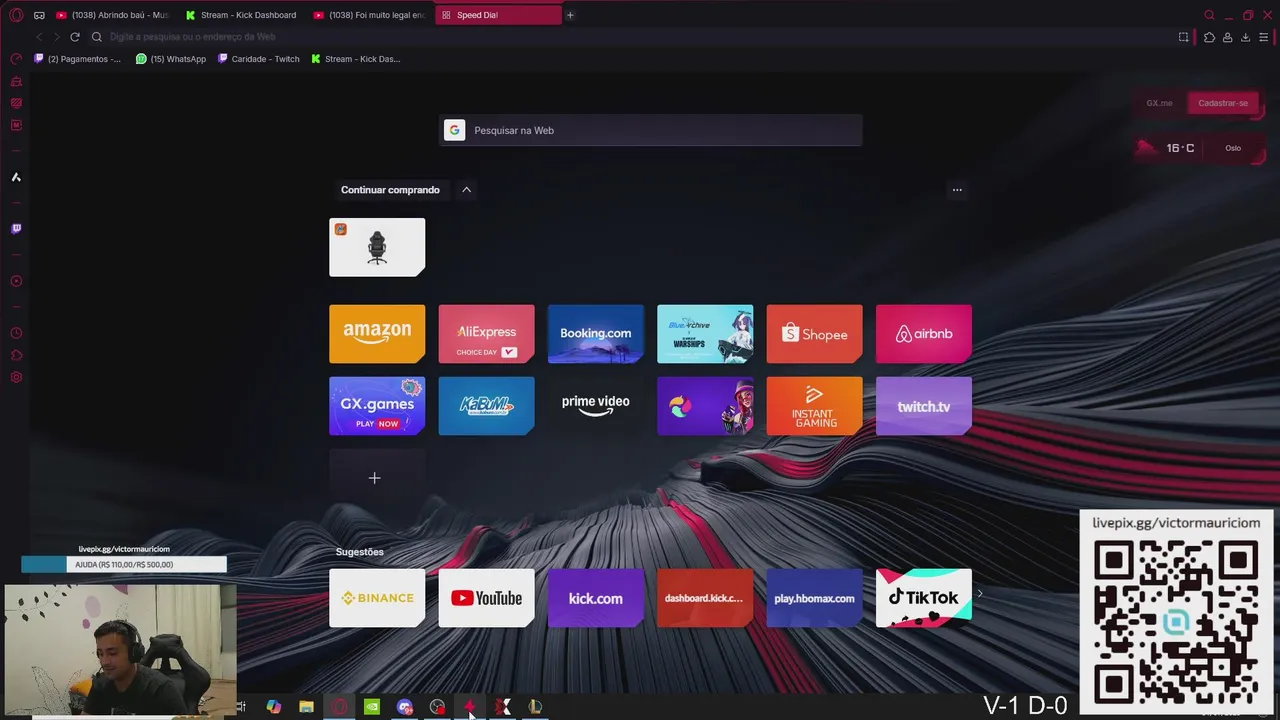Open the Amazon speed dial tile

pyautogui.click(x=377, y=334)
